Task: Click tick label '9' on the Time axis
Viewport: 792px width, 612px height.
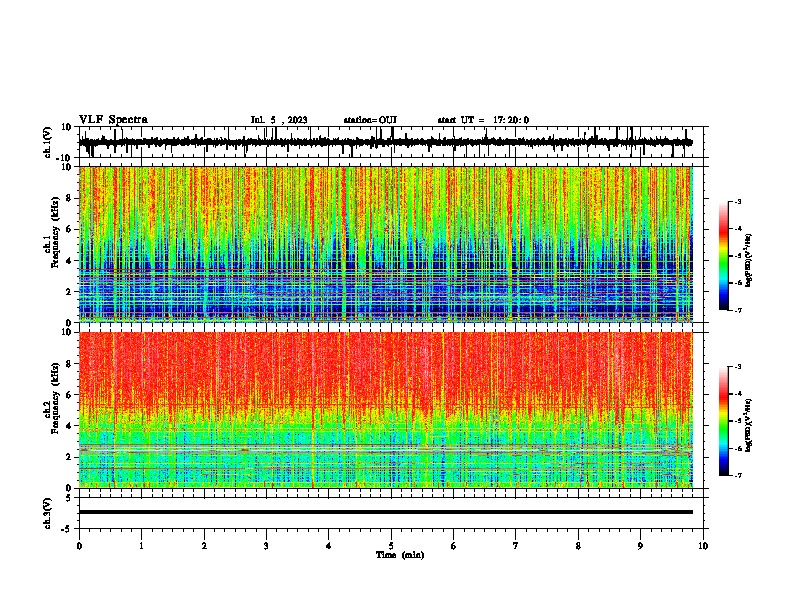Action: 640,546
